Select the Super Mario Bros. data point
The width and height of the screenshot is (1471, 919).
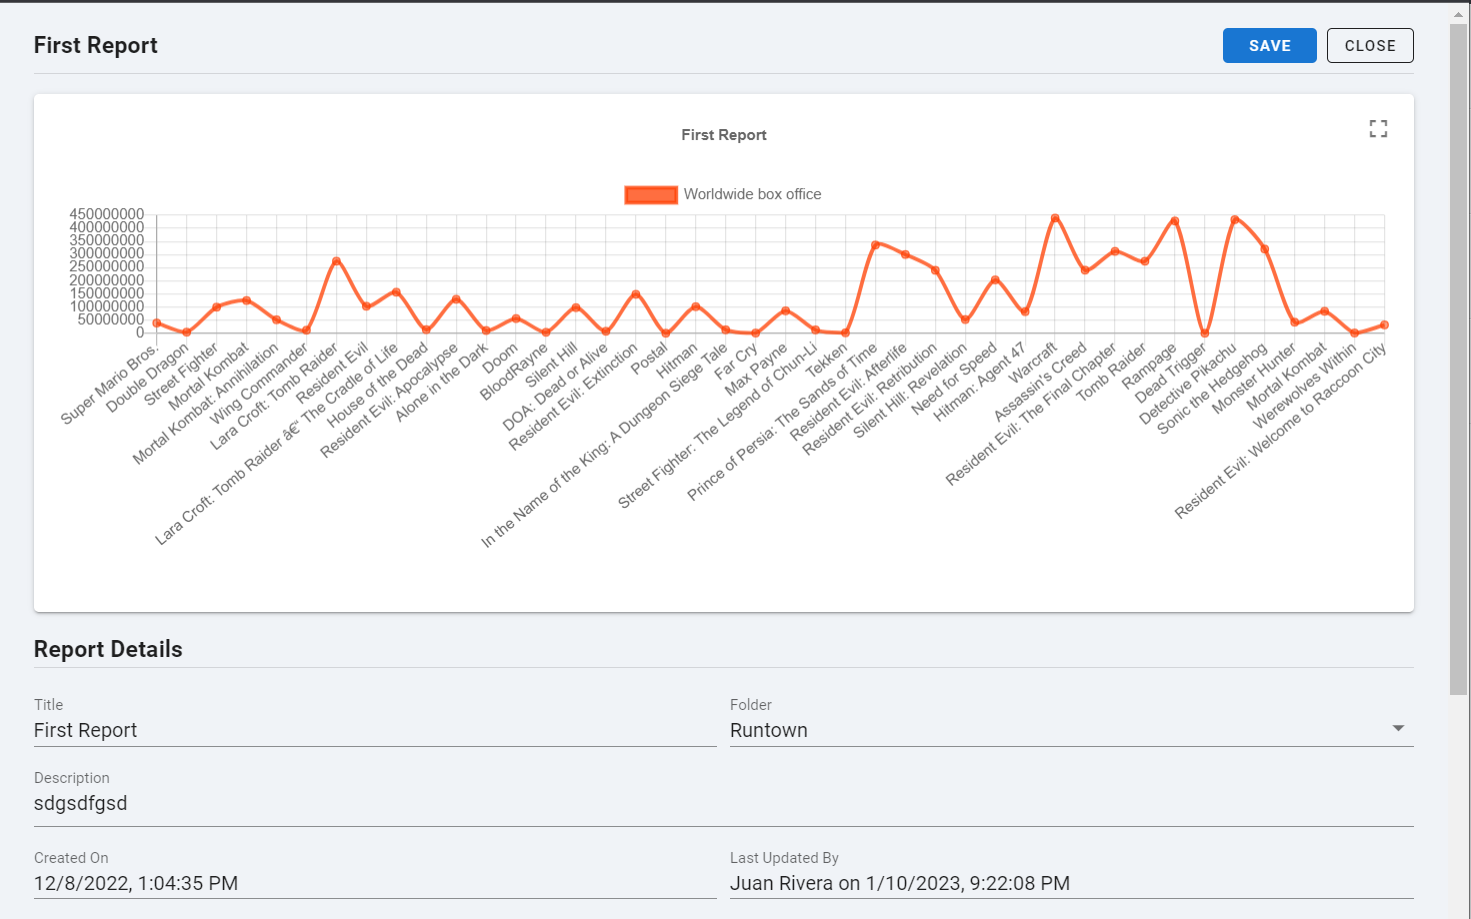click(x=157, y=323)
